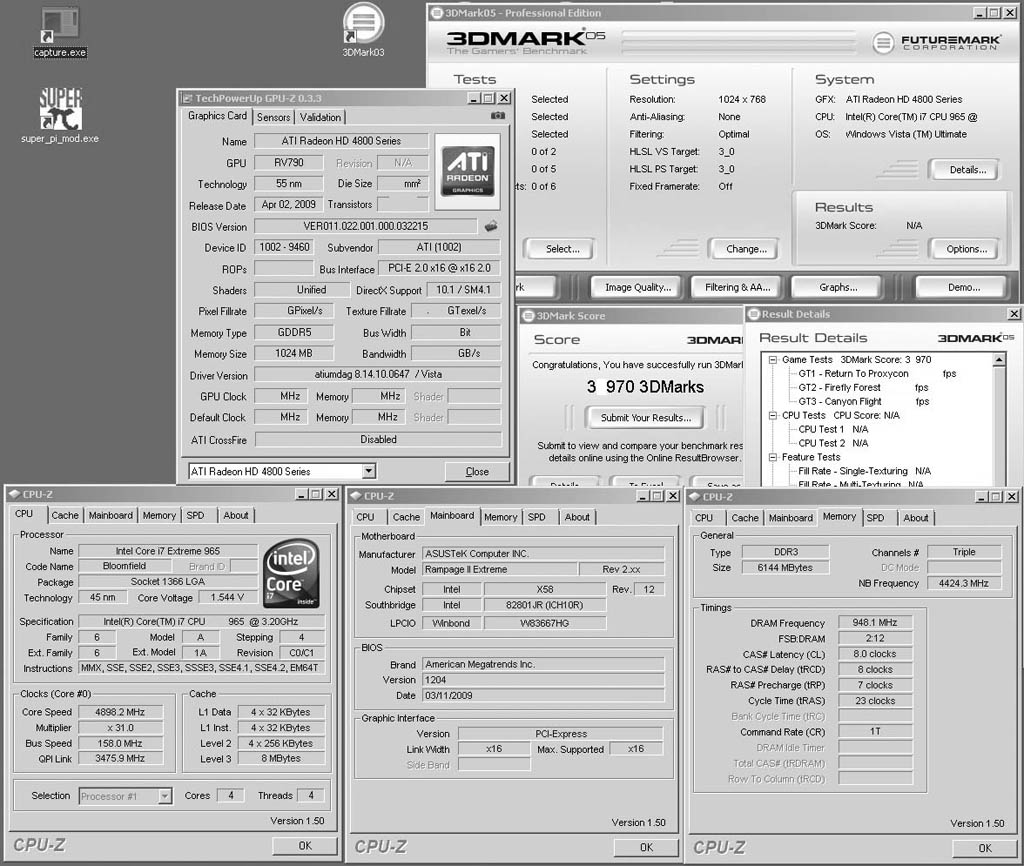The width and height of the screenshot is (1024, 866).
Task: Open the 3DMark03 desktop shortcut
Action: click(363, 30)
